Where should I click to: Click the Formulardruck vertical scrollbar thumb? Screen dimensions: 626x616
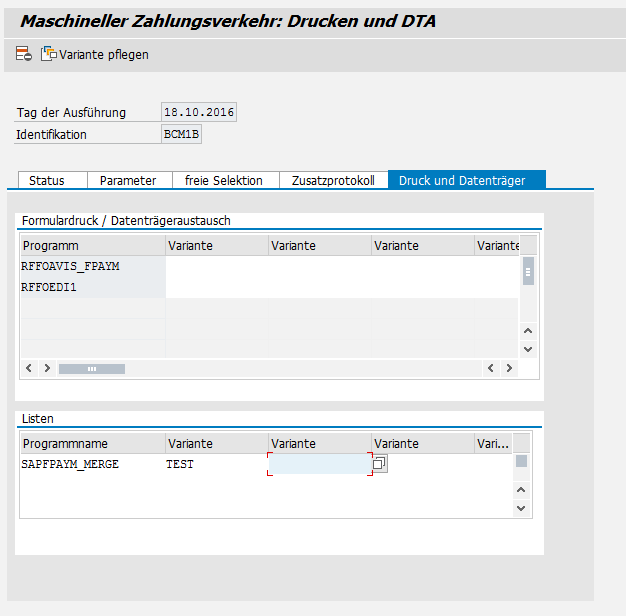[528, 271]
